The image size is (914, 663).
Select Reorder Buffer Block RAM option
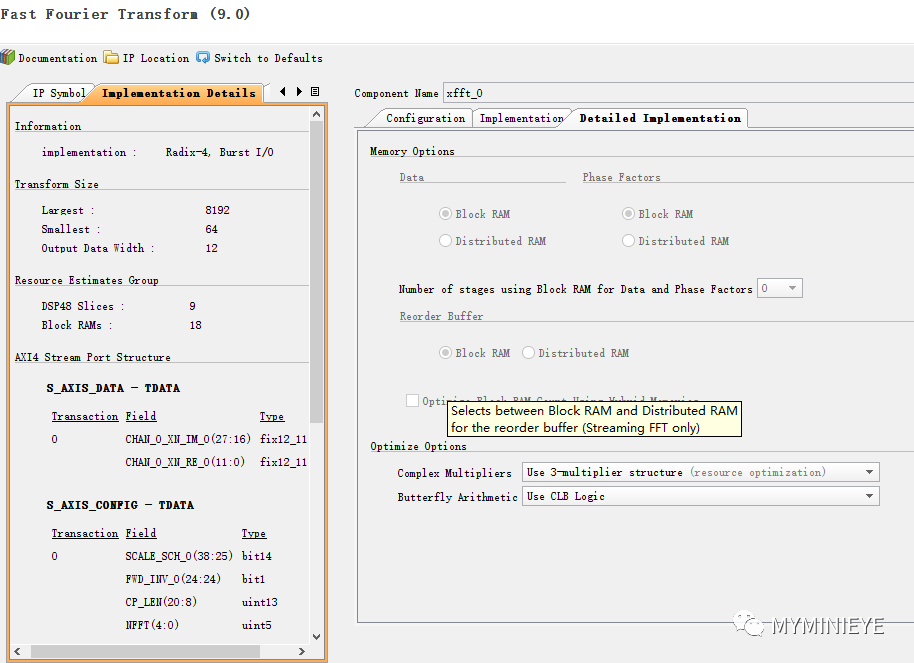click(445, 353)
